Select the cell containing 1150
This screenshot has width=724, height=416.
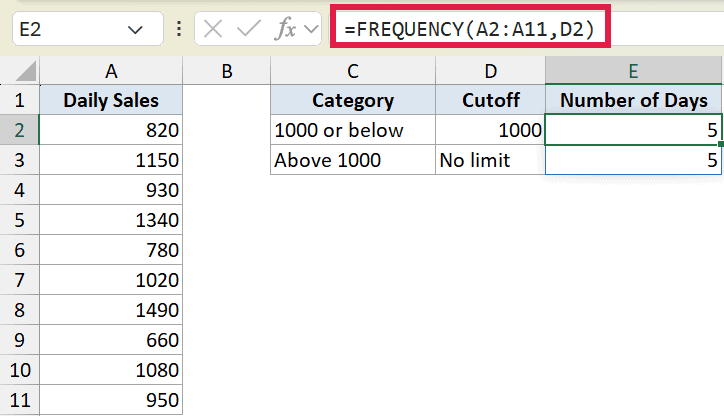111,160
